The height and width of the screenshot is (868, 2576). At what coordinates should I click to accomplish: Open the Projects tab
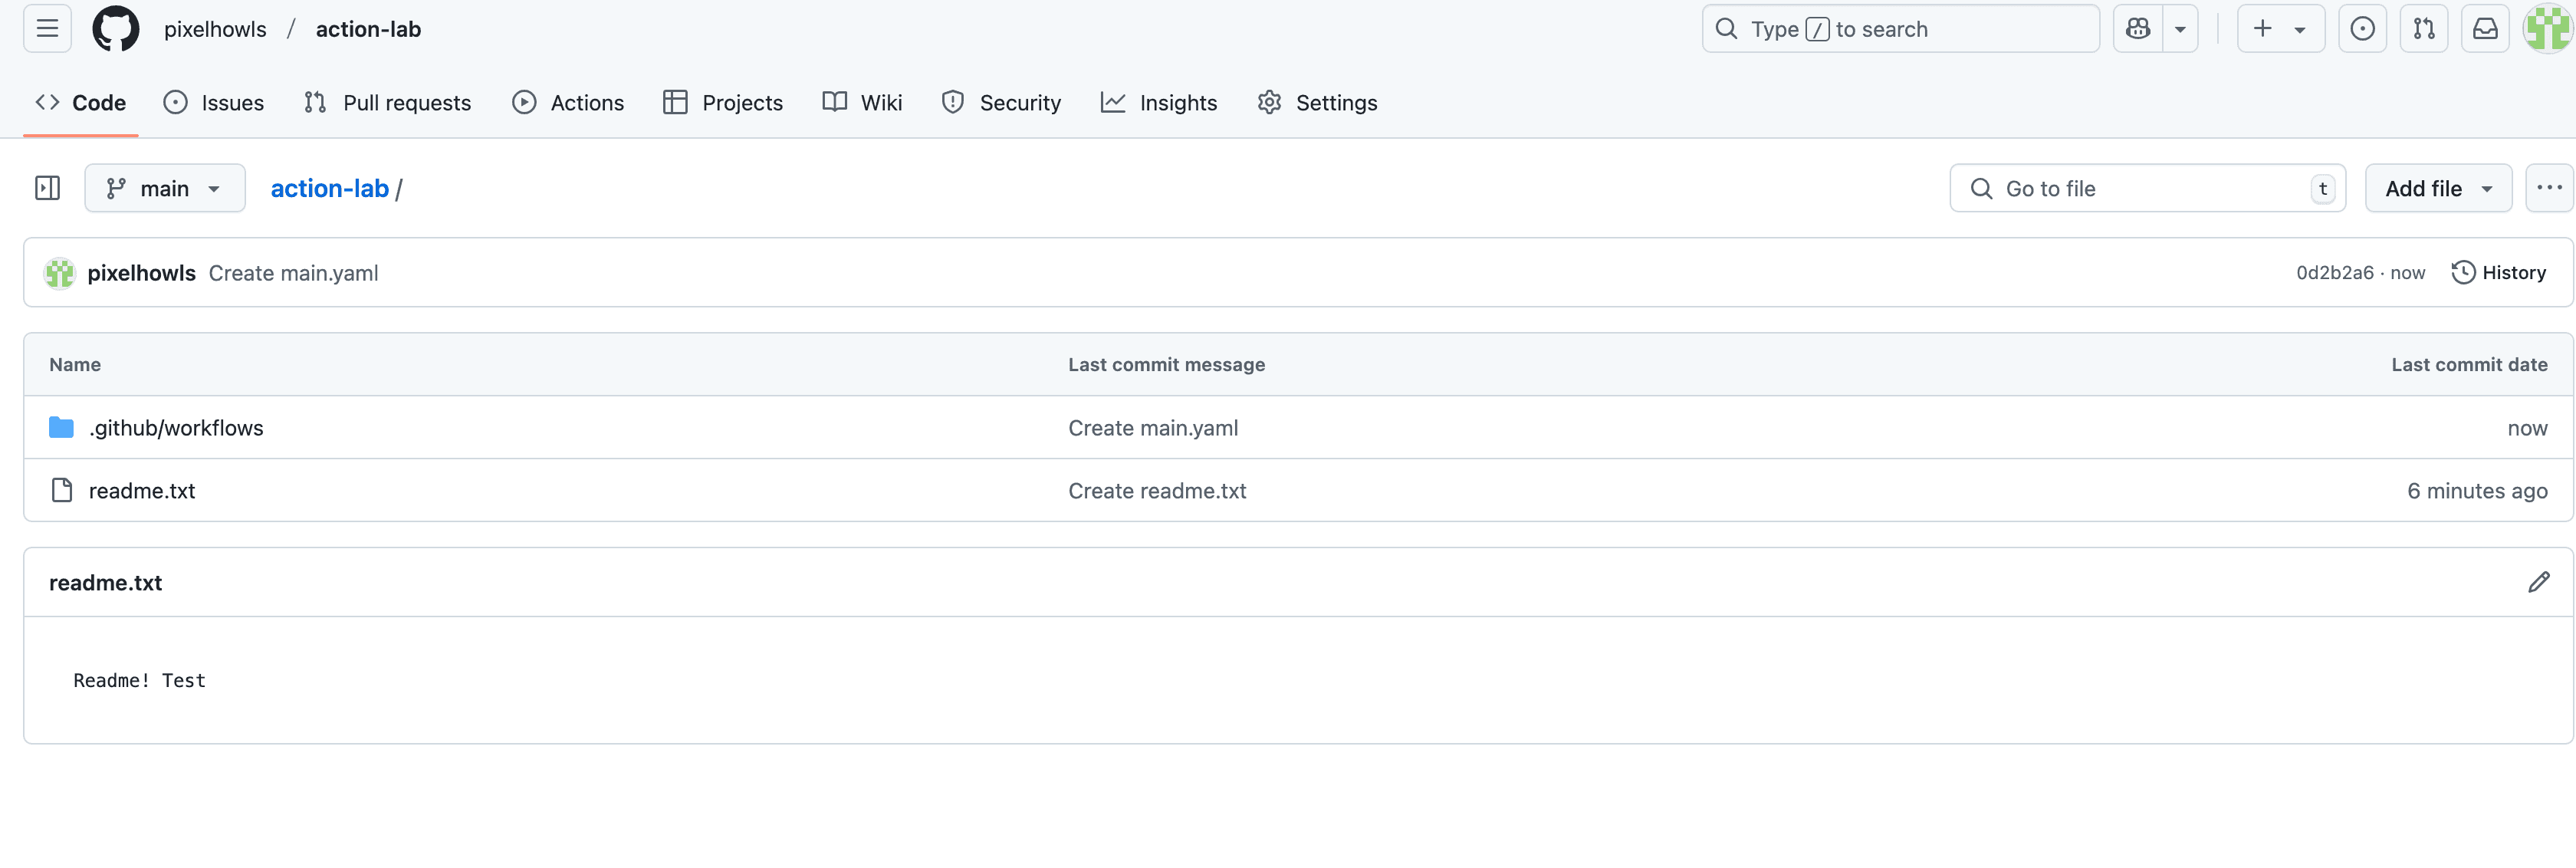pyautogui.click(x=723, y=103)
